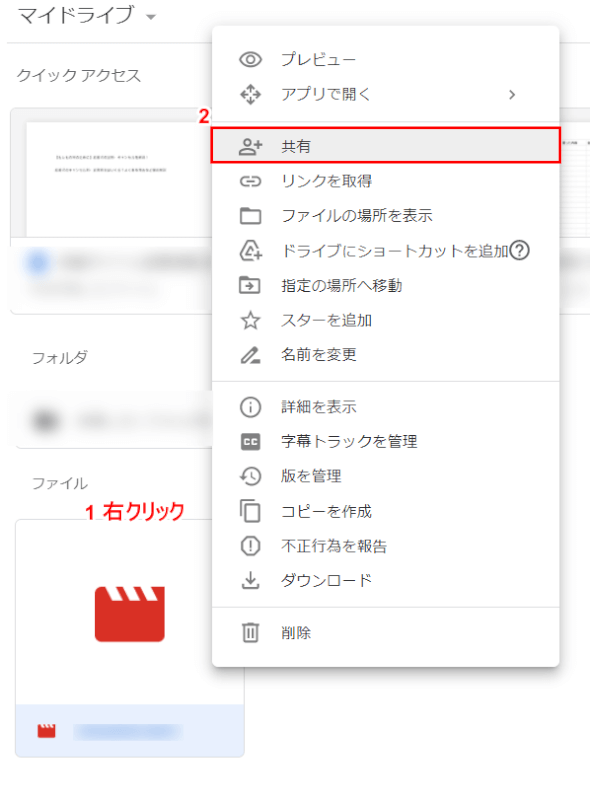
Task: Click the CC caption icon
Action: [x=250, y=442]
